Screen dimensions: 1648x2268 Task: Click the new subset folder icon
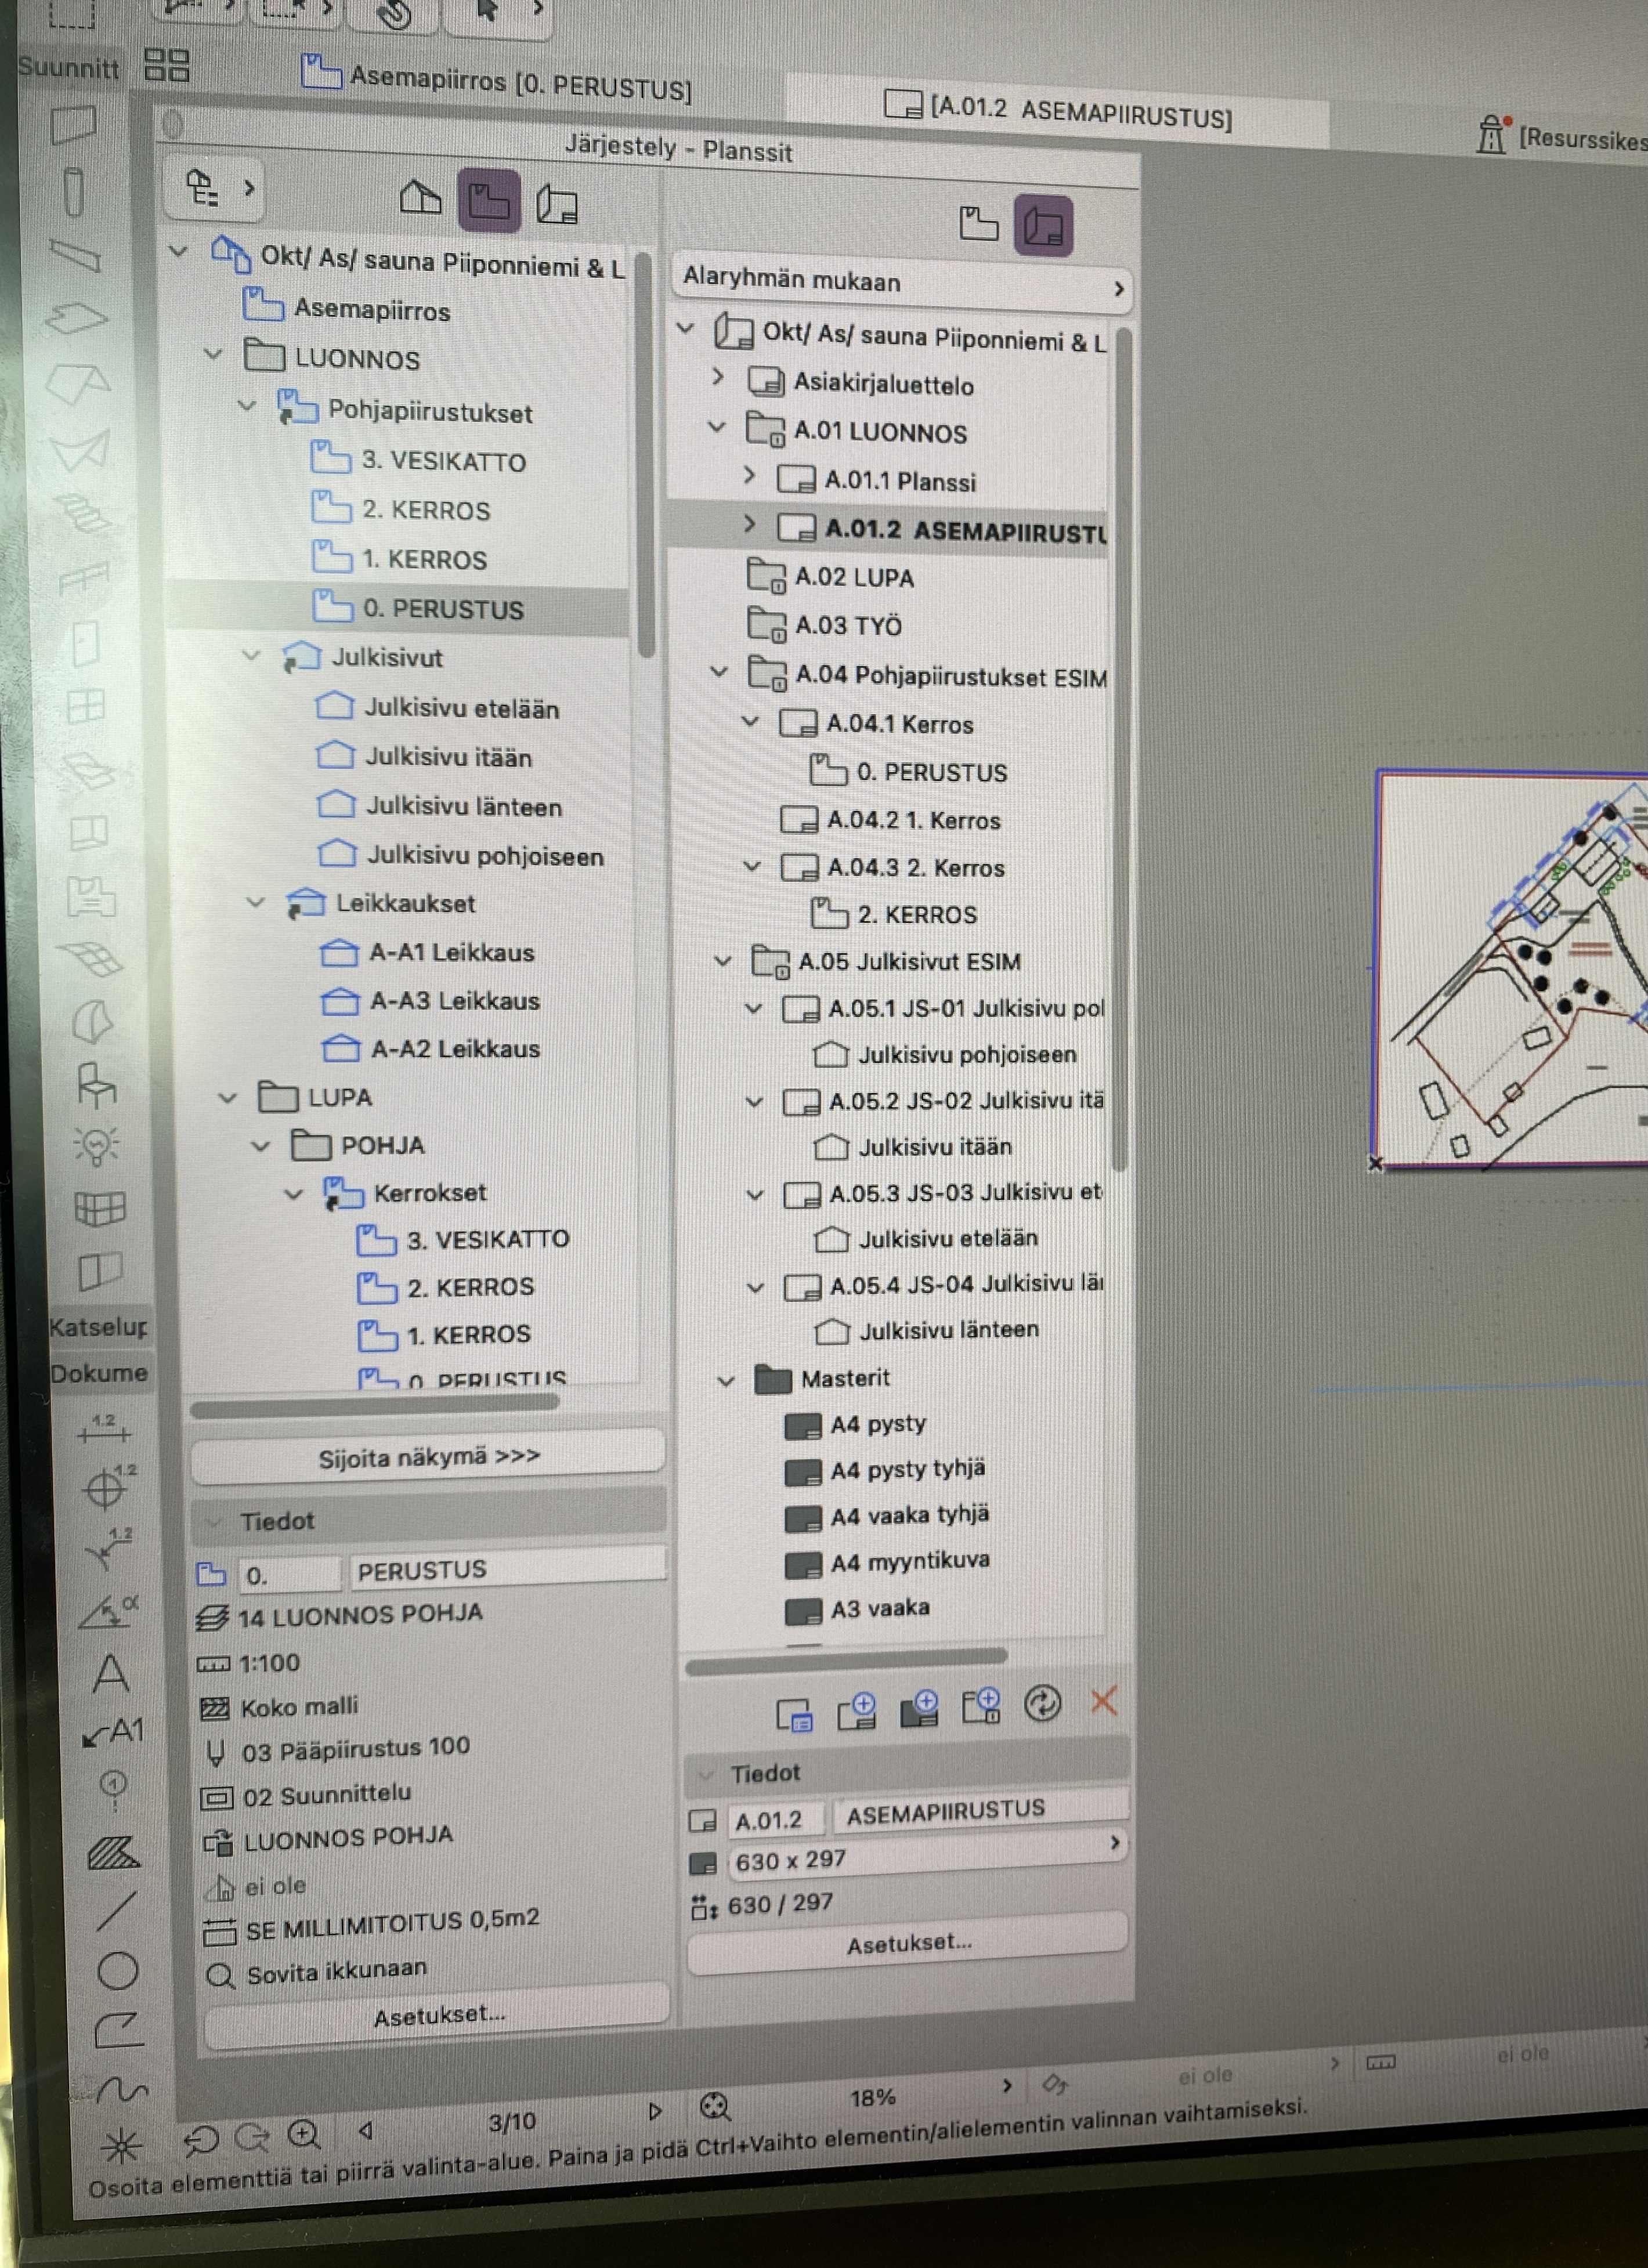(981, 1706)
